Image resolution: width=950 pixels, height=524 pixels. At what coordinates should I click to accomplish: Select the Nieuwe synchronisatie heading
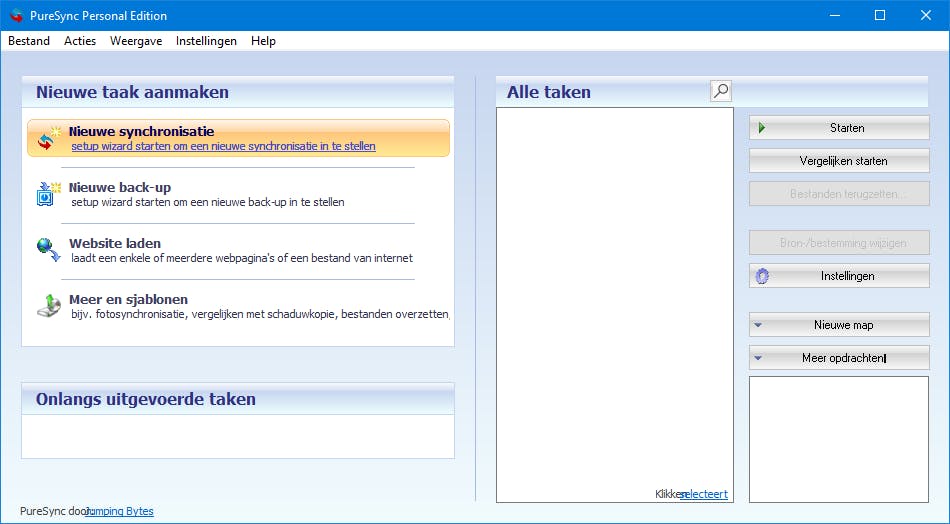click(x=141, y=131)
